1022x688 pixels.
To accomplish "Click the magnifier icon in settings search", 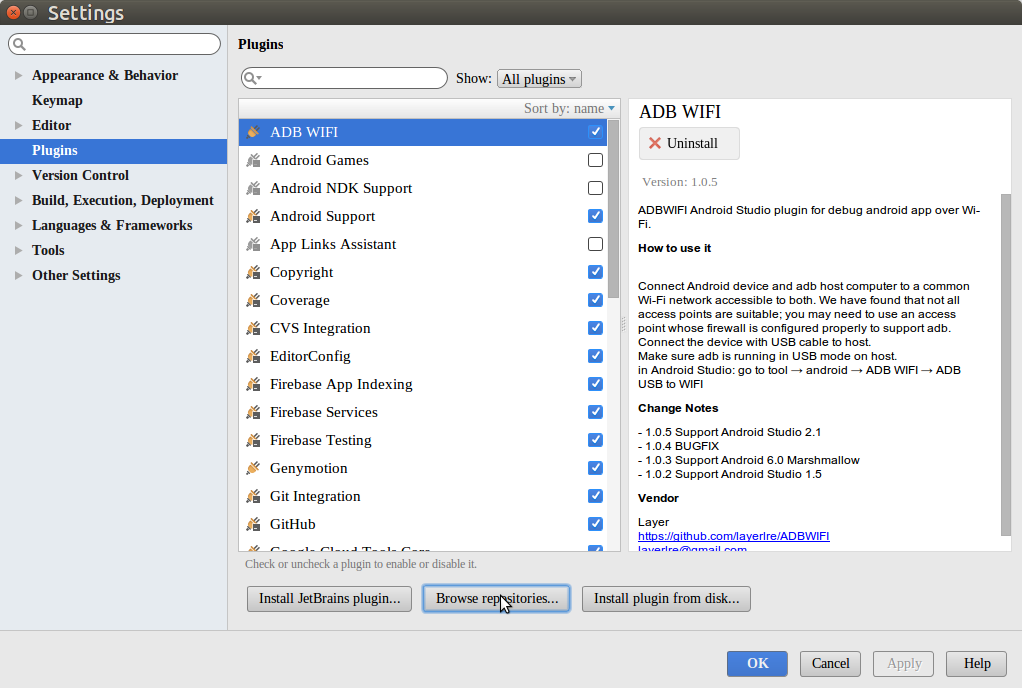I will (20, 44).
